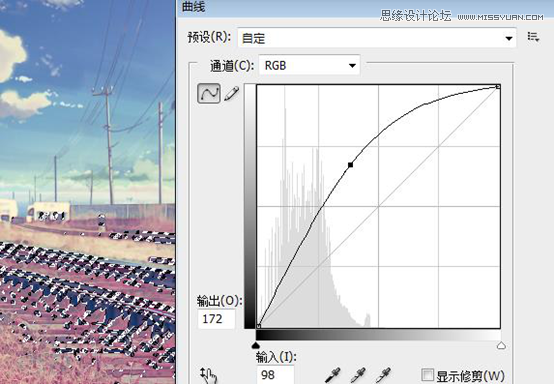Open the 预设 preset dropdown
554x384 pixels.
[x=377, y=38]
